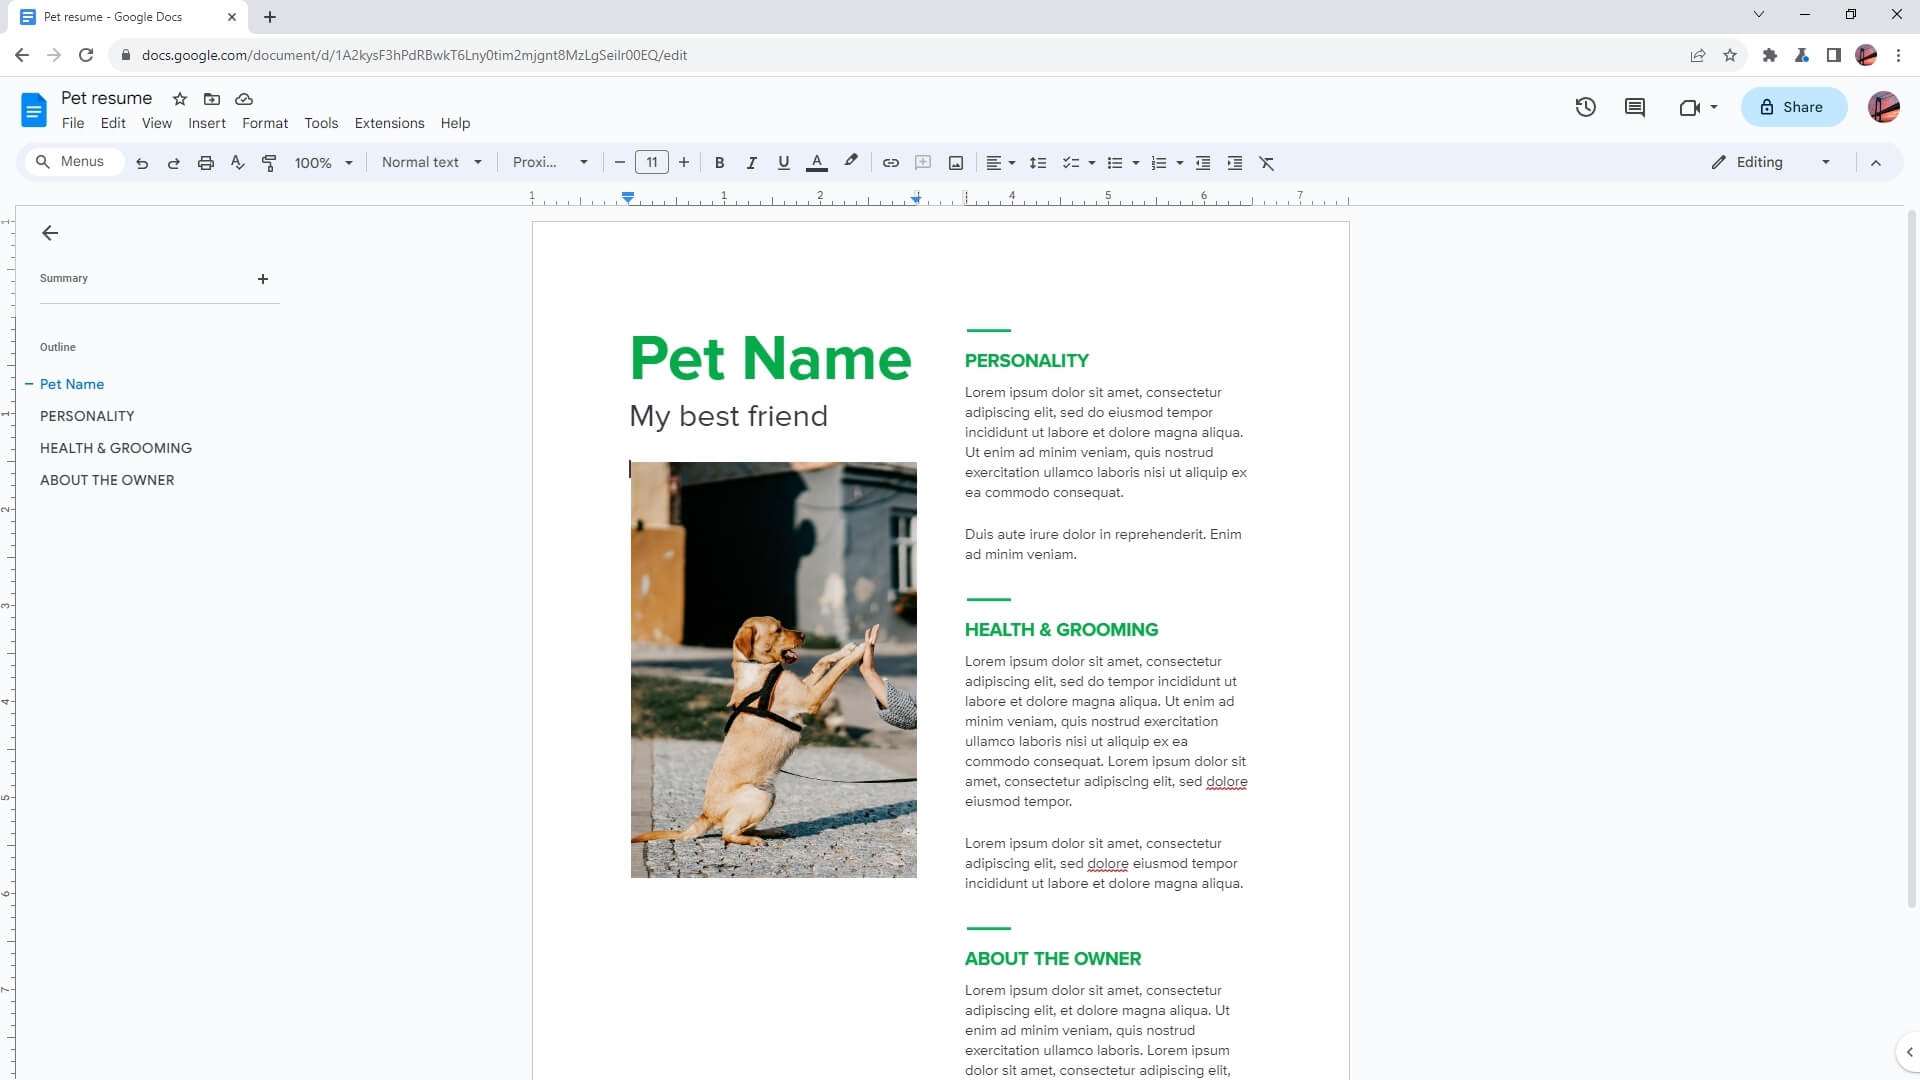1920x1080 pixels.
Task: Open Google account avatar in Docs header
Action: tap(1883, 107)
